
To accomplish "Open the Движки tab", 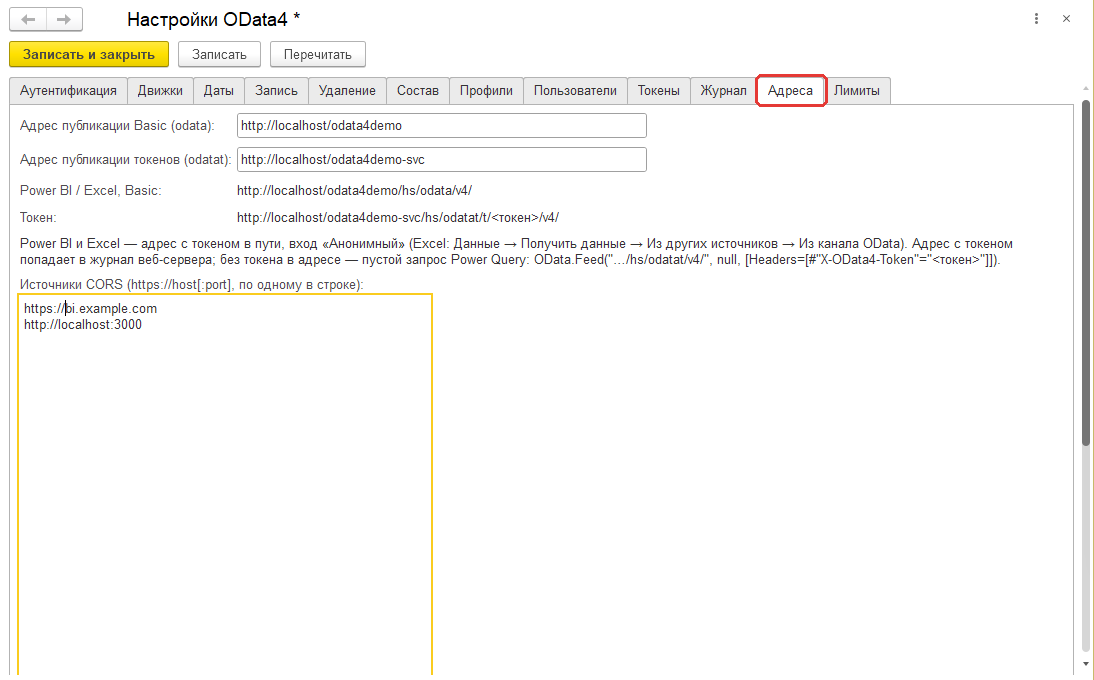I will click(x=160, y=91).
